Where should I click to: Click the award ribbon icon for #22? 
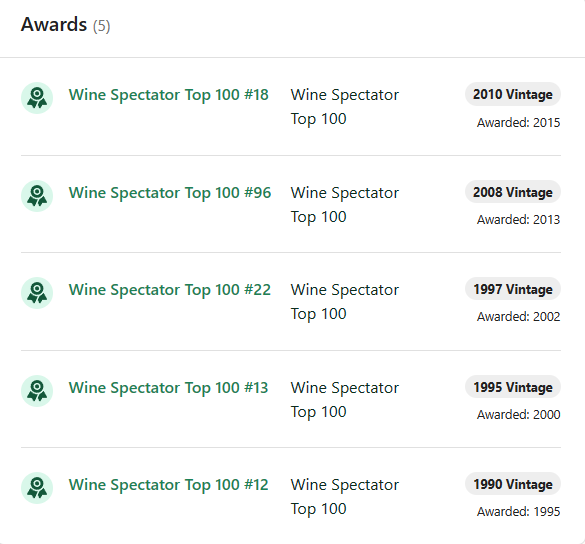pos(37,293)
